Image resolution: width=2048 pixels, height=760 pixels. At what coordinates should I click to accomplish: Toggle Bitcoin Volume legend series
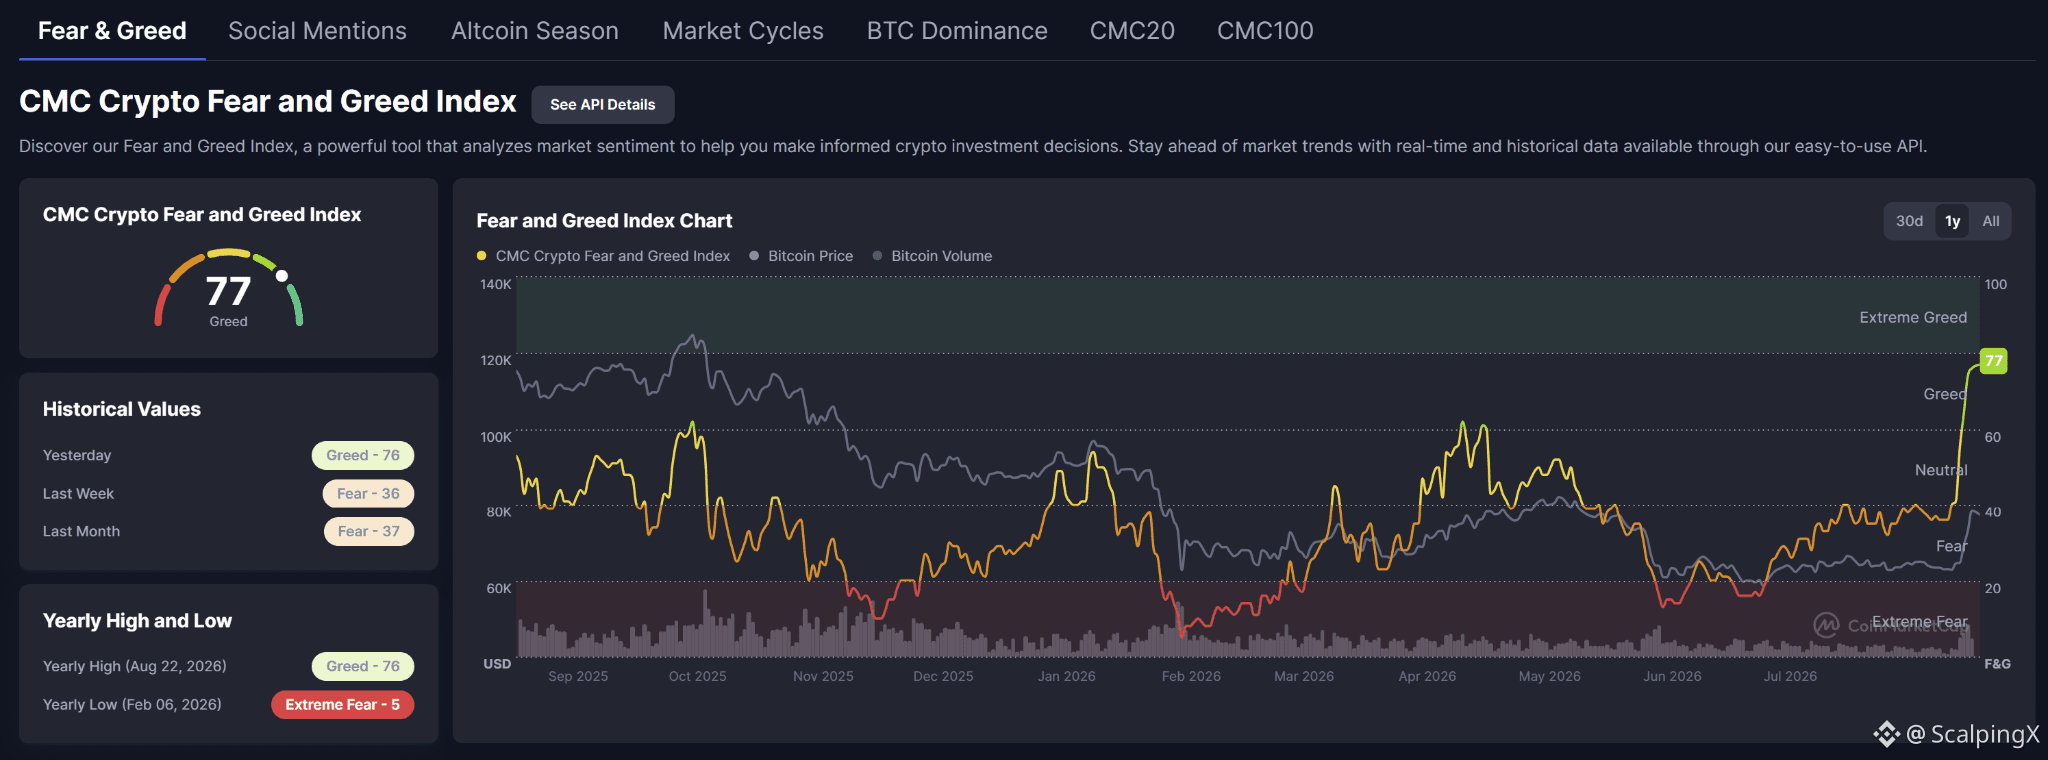[x=932, y=256]
